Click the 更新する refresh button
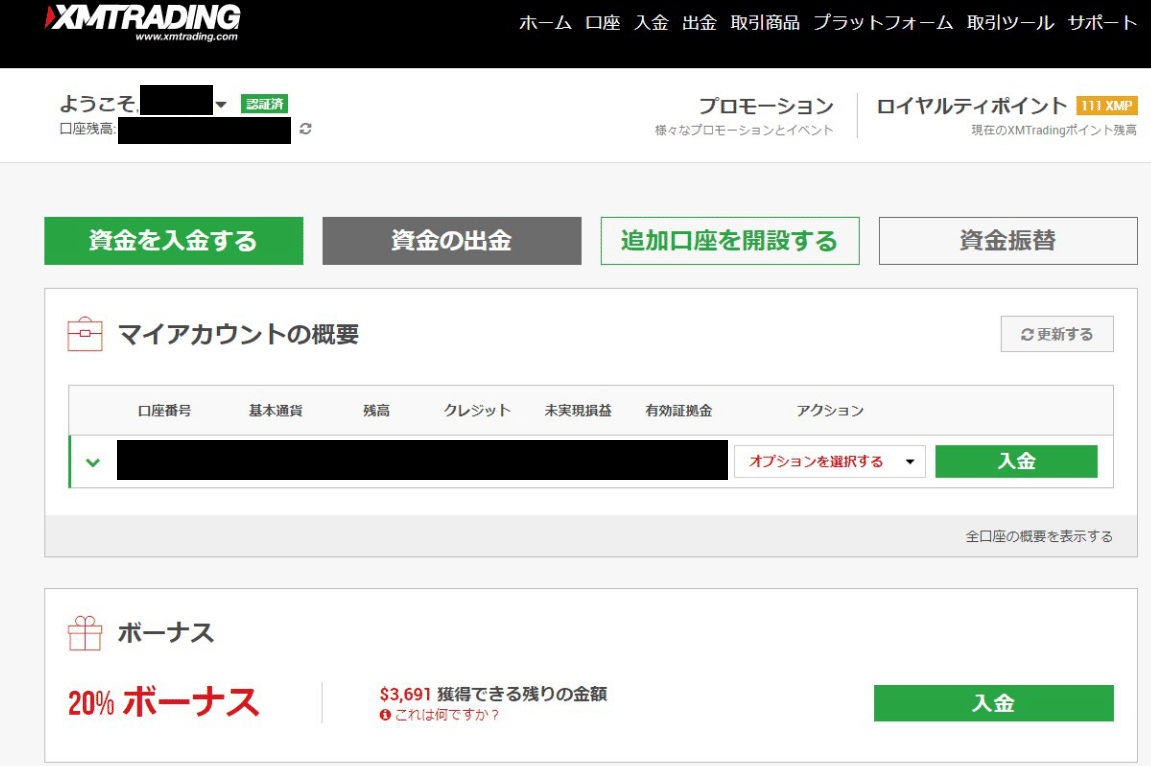This screenshot has height=766, width=1151. pyautogui.click(x=1057, y=334)
